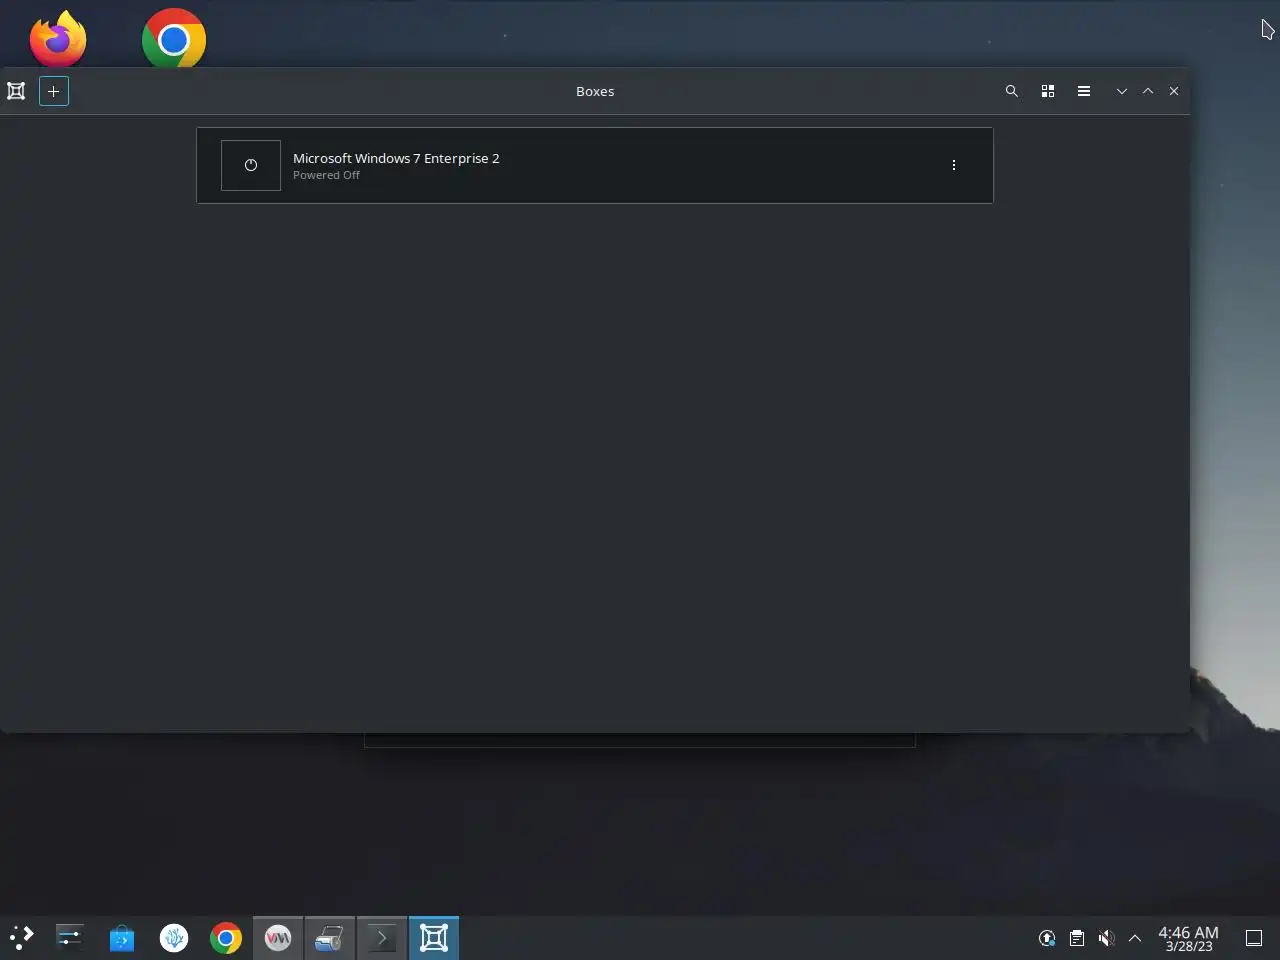This screenshot has height=960, width=1280.
Task: Open search in Boxes
Action: (x=1012, y=91)
